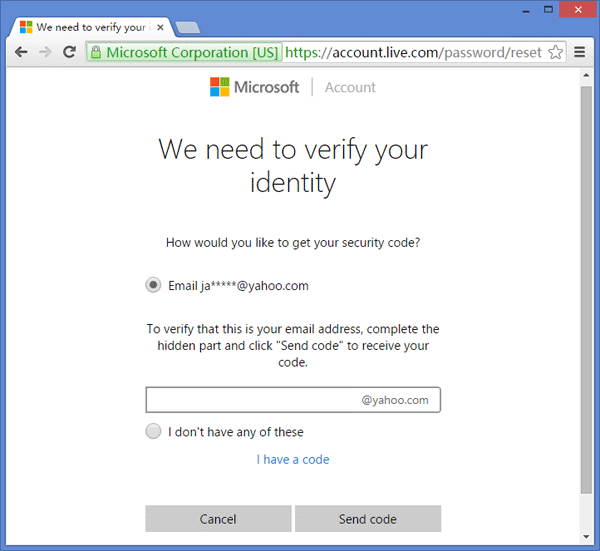The width and height of the screenshot is (600, 551).
Task: Click the scrollbar down arrow
Action: click(586, 536)
